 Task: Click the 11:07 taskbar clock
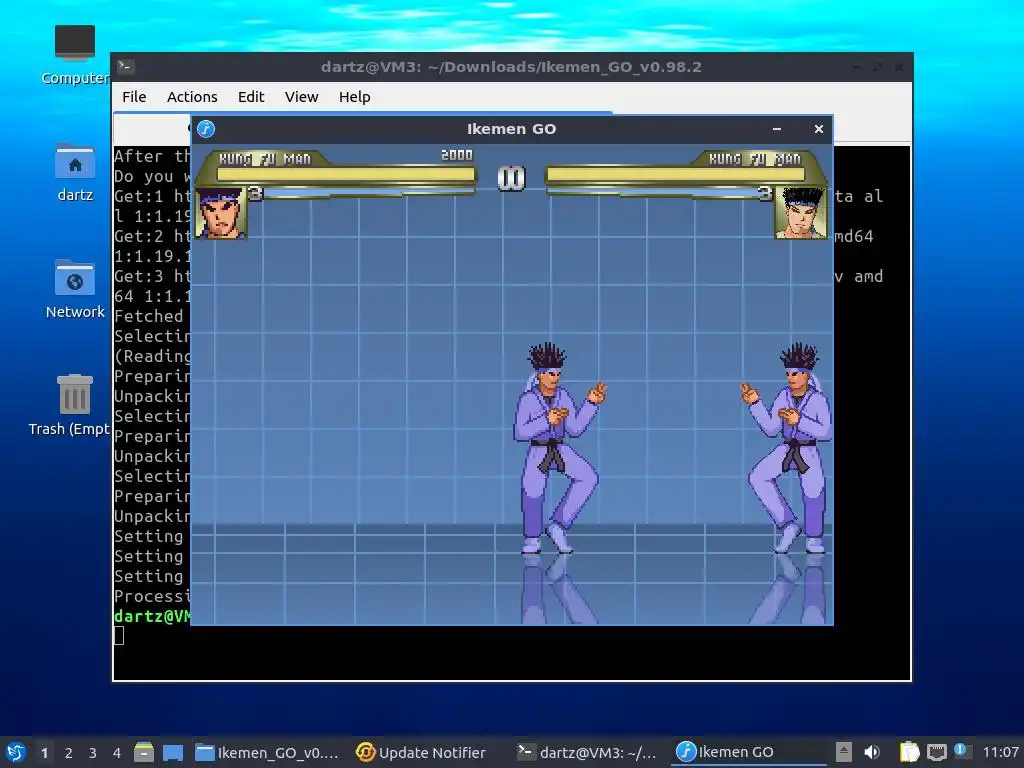click(x=1000, y=752)
